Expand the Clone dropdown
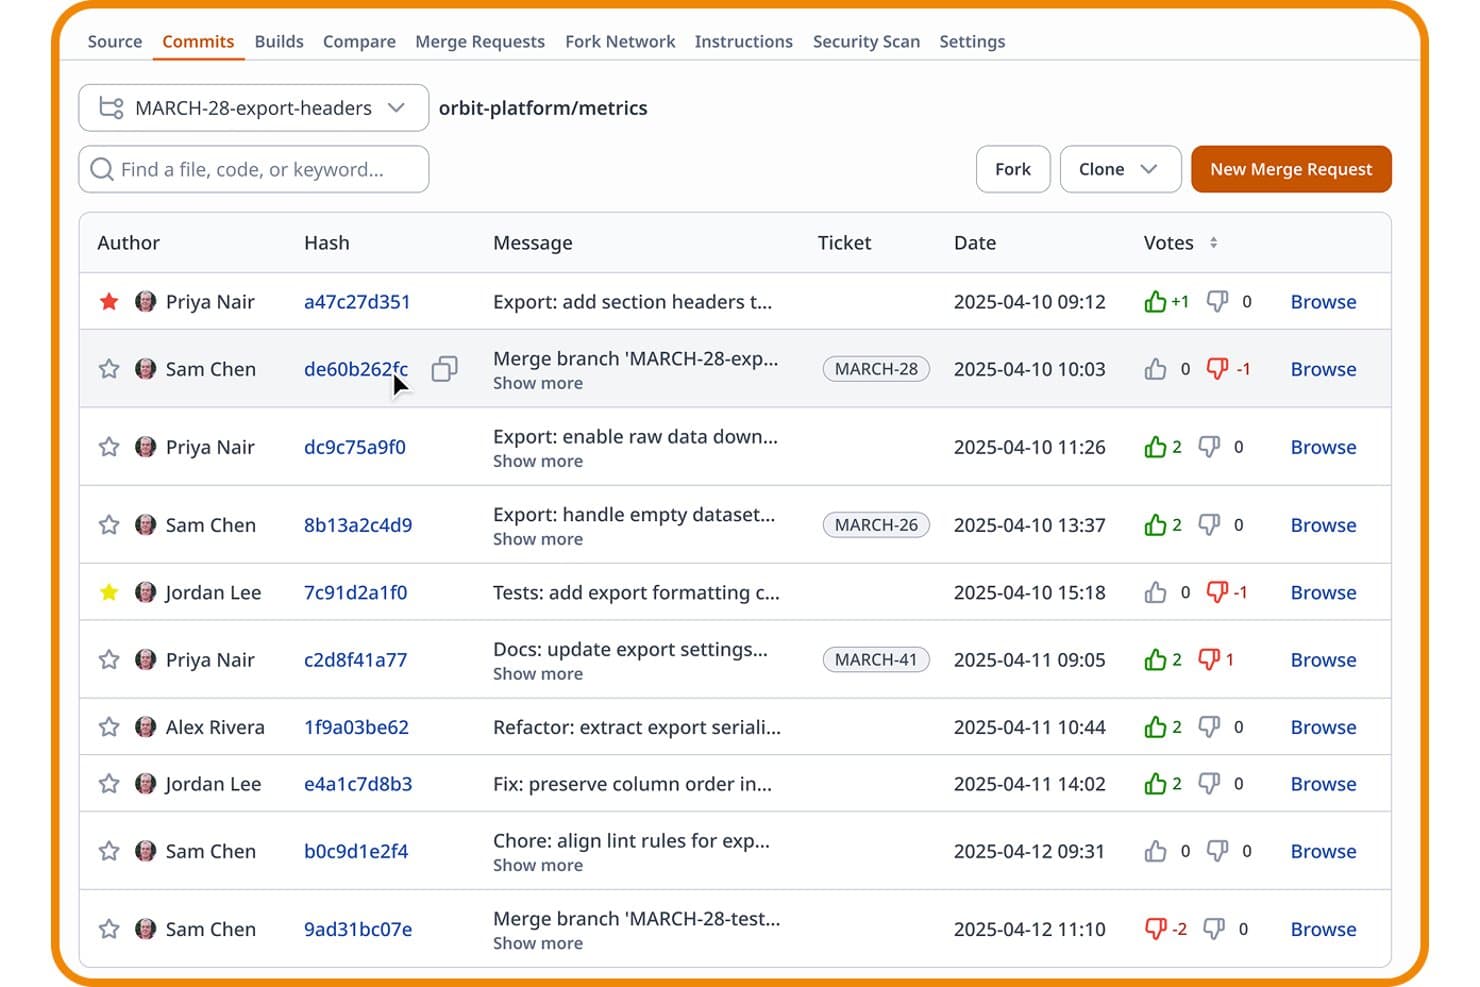The width and height of the screenshot is (1480, 987). pyautogui.click(x=1120, y=169)
